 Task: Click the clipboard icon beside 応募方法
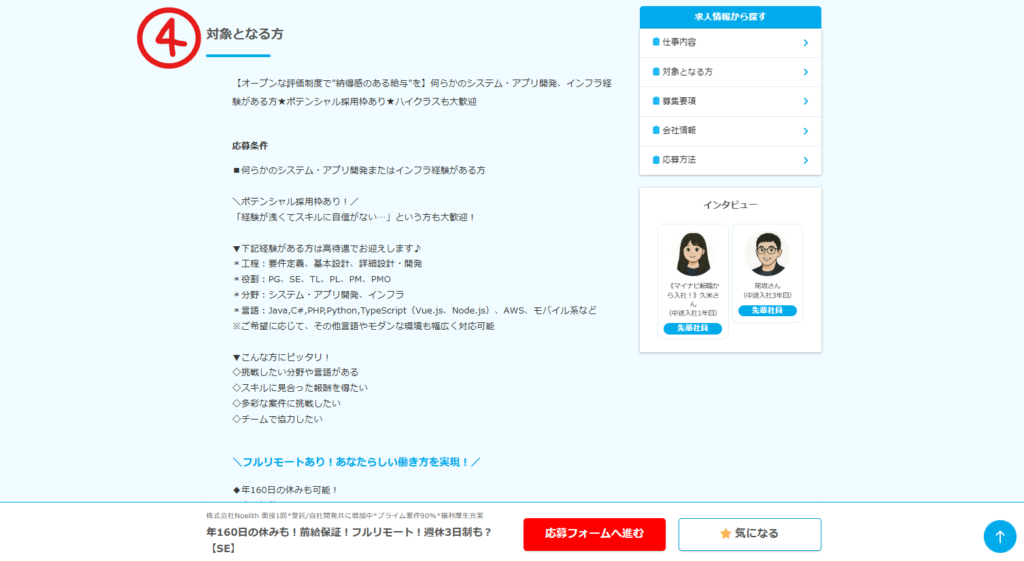(x=656, y=160)
